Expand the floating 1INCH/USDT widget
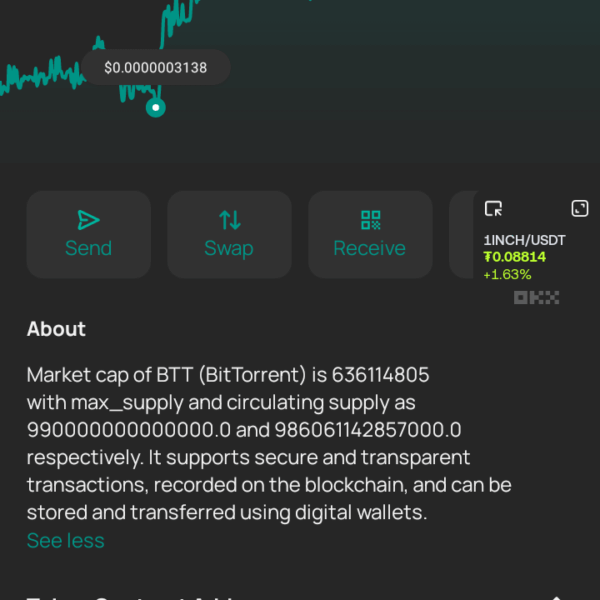Viewport: 600px width, 600px height. coord(579,208)
